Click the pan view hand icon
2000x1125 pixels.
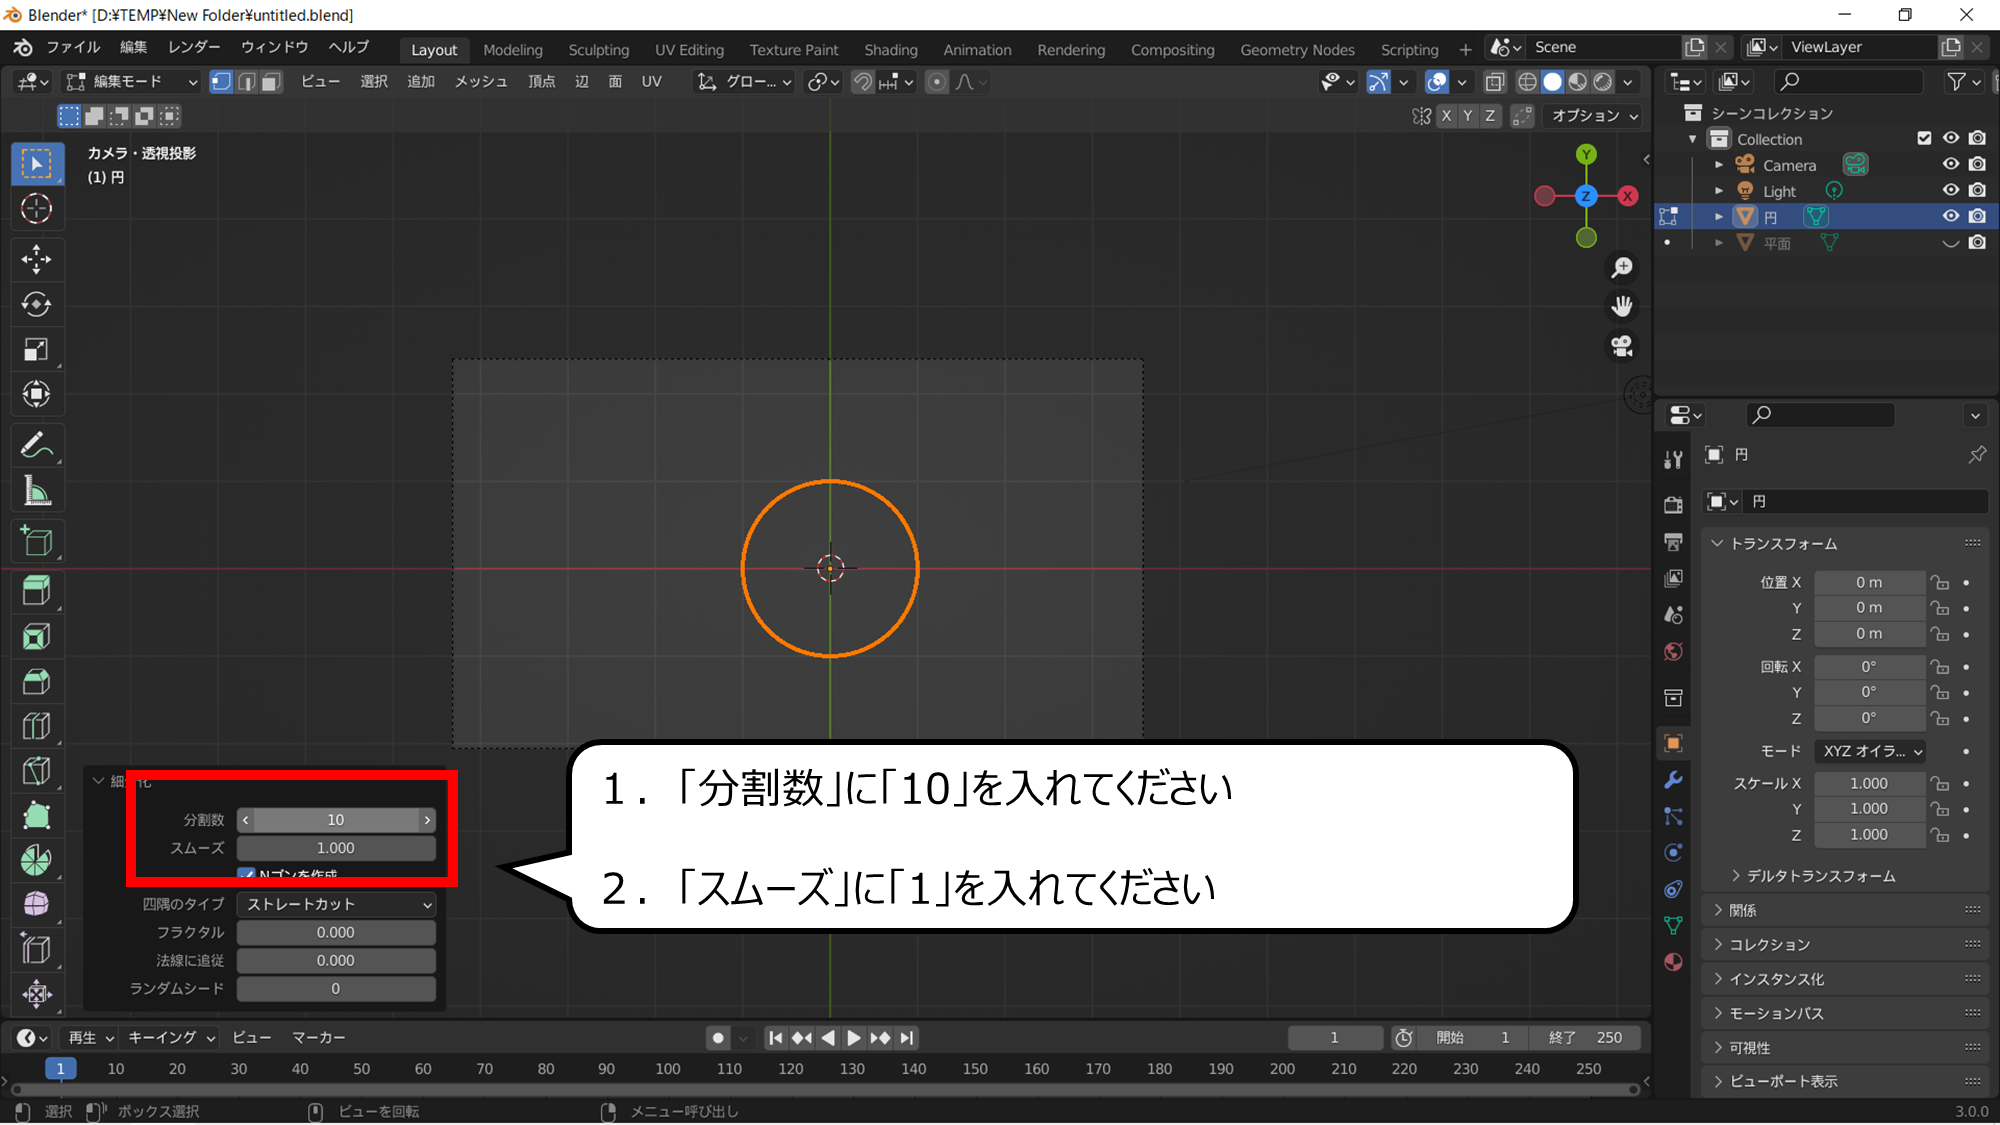[1622, 306]
